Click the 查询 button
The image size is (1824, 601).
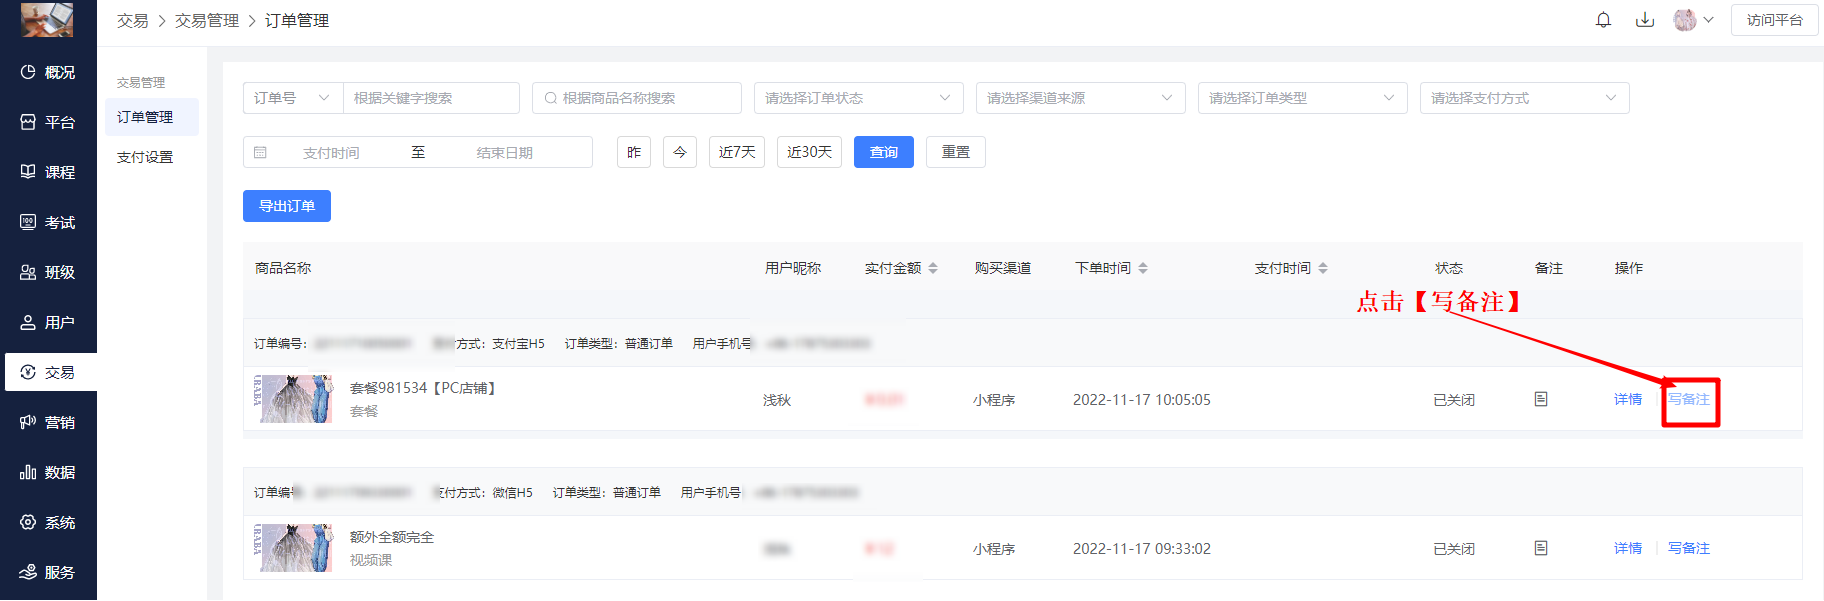[x=884, y=152]
